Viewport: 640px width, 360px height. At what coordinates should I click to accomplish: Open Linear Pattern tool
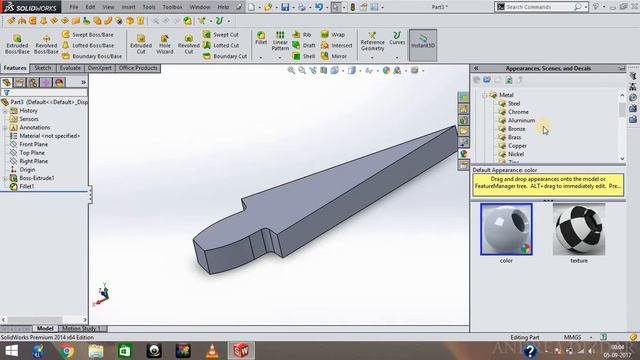(280, 41)
